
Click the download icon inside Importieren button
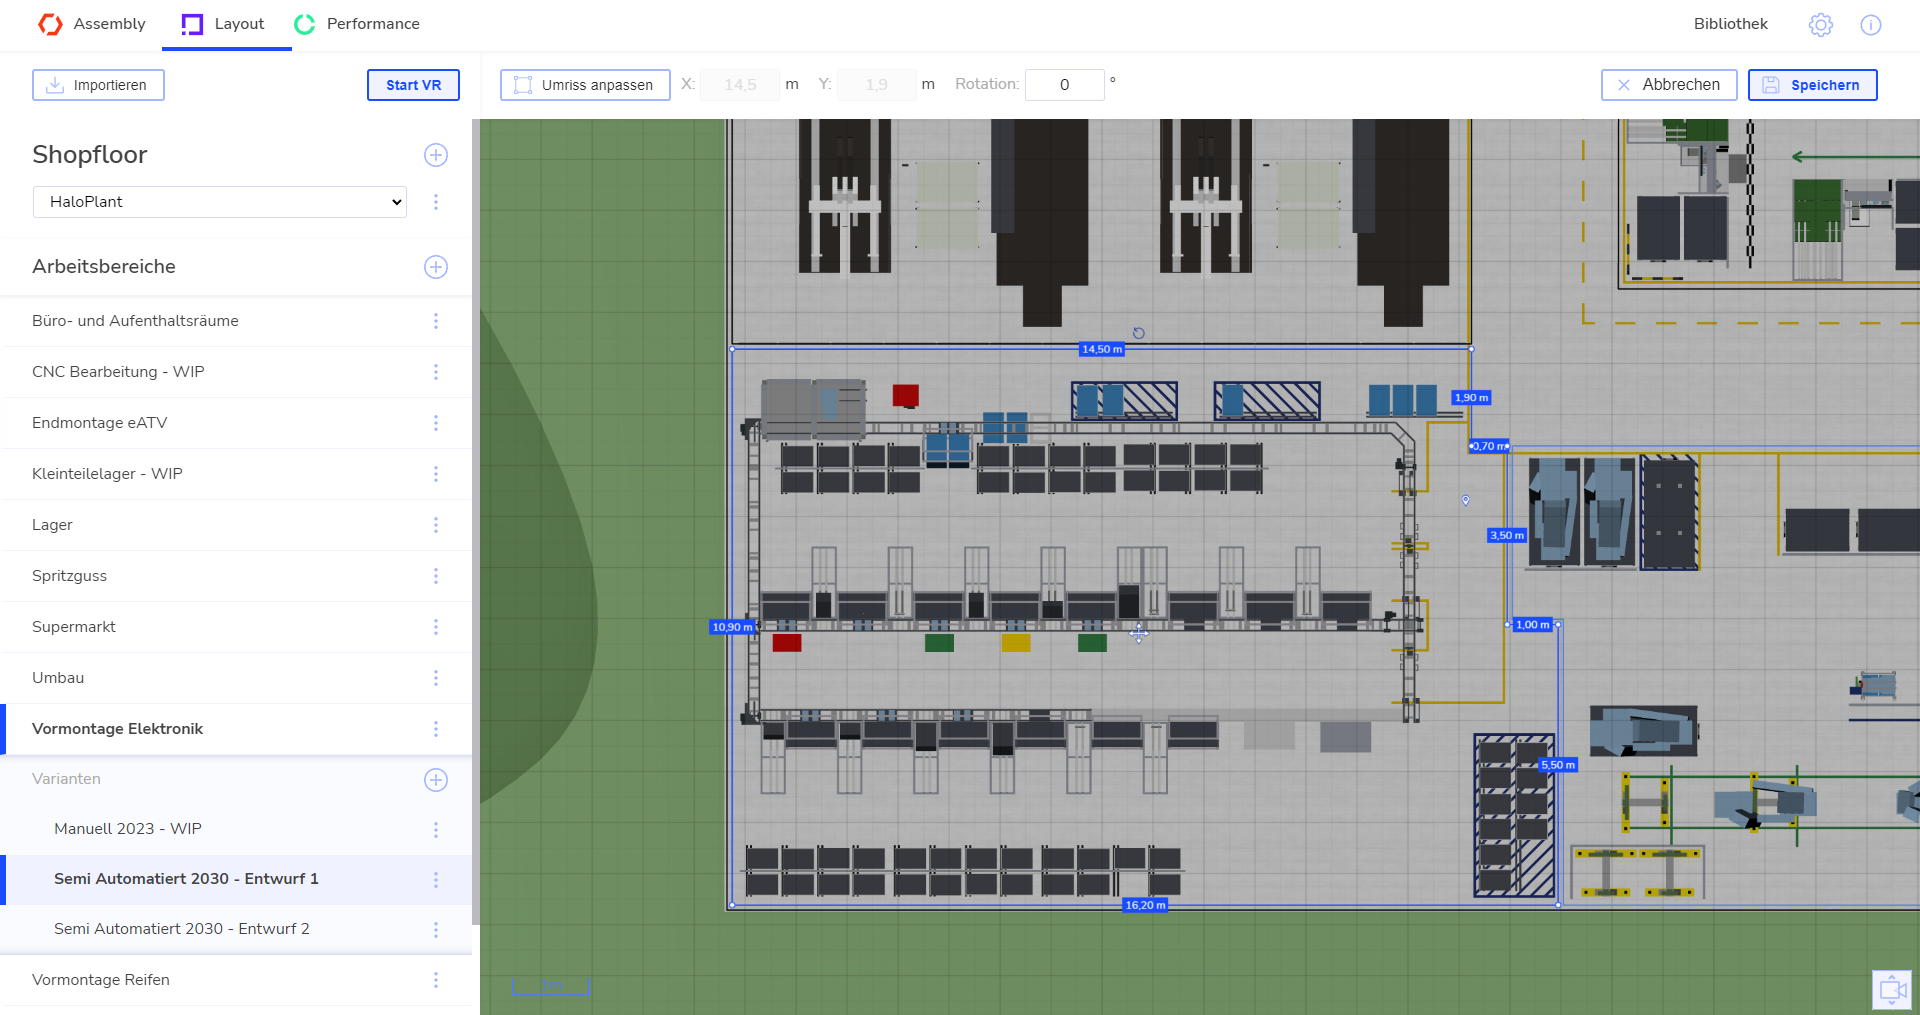tap(55, 85)
